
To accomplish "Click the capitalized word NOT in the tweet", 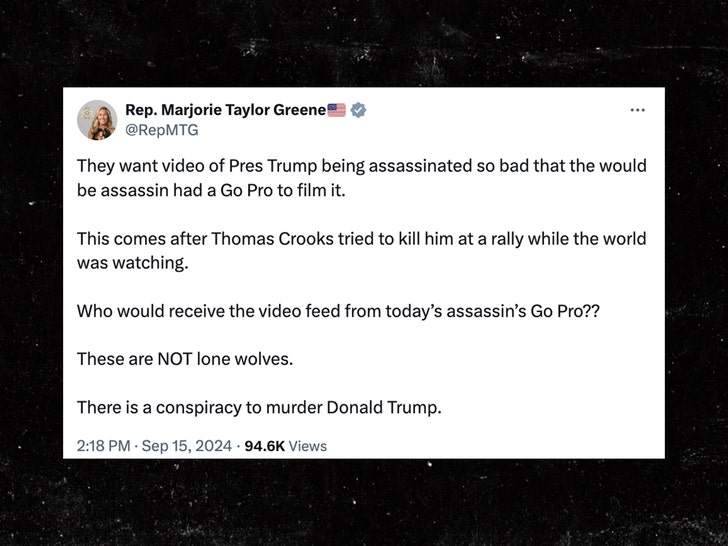I will tap(175, 358).
